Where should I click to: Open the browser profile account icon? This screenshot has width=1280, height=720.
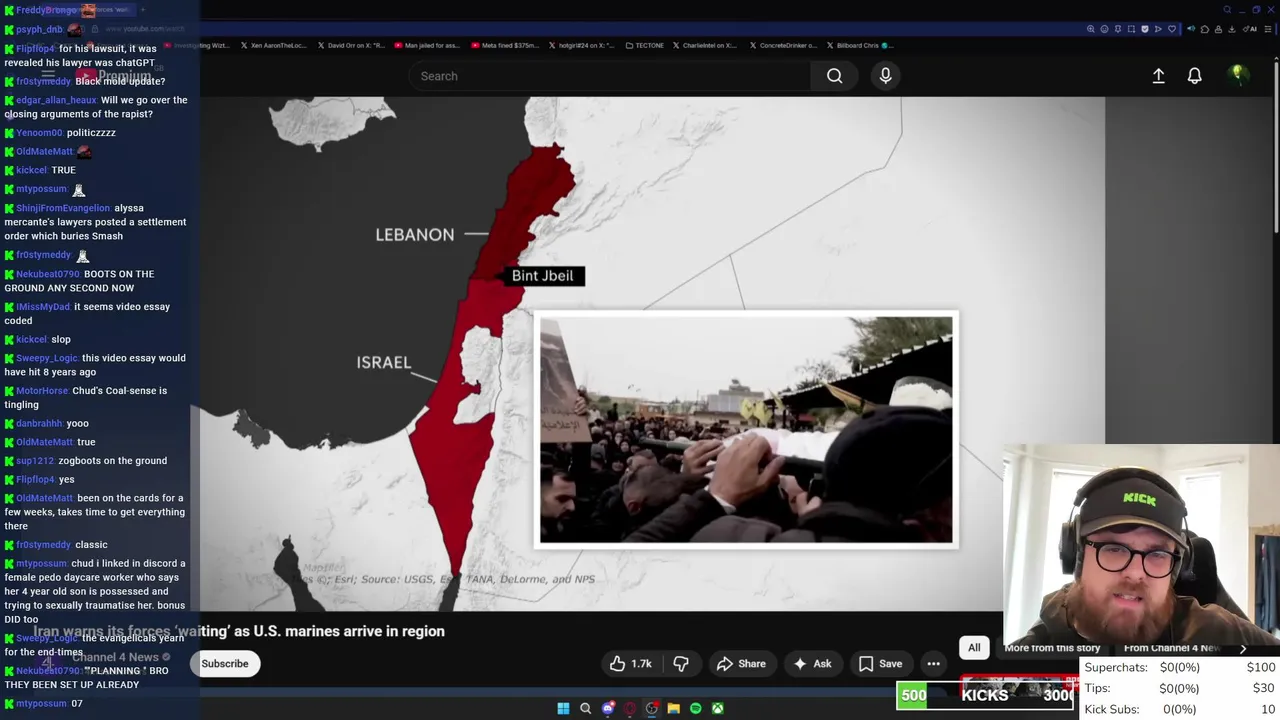point(1219,29)
